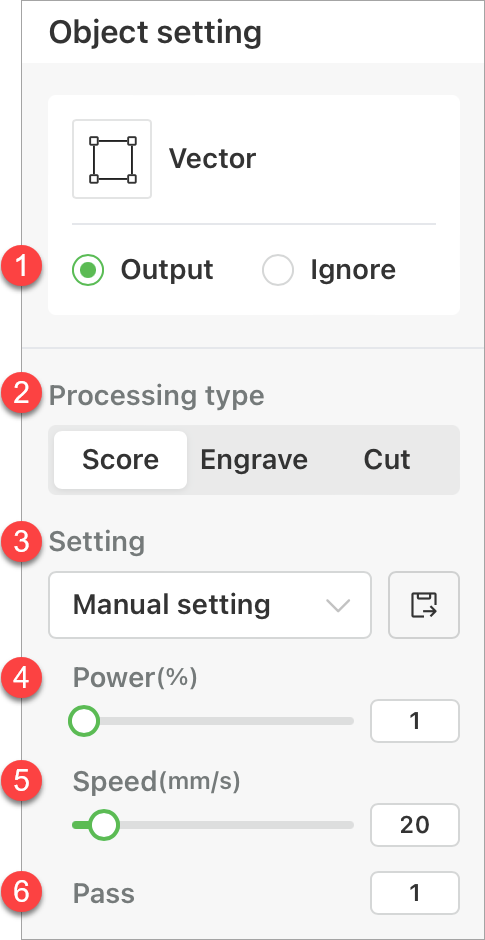Switch processing type to Engrave
Viewport: 485px width, 940px height.
click(x=254, y=460)
